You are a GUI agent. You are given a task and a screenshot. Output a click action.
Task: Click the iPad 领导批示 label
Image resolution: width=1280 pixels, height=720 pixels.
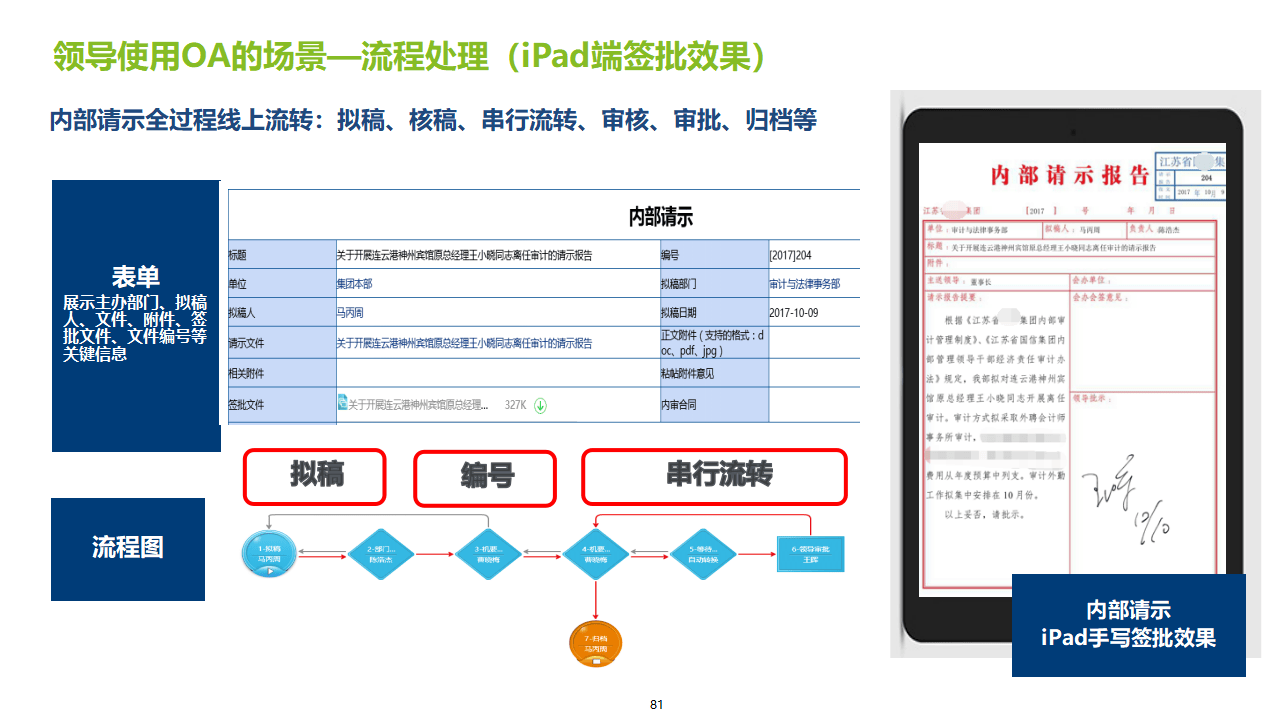[x=1094, y=398]
